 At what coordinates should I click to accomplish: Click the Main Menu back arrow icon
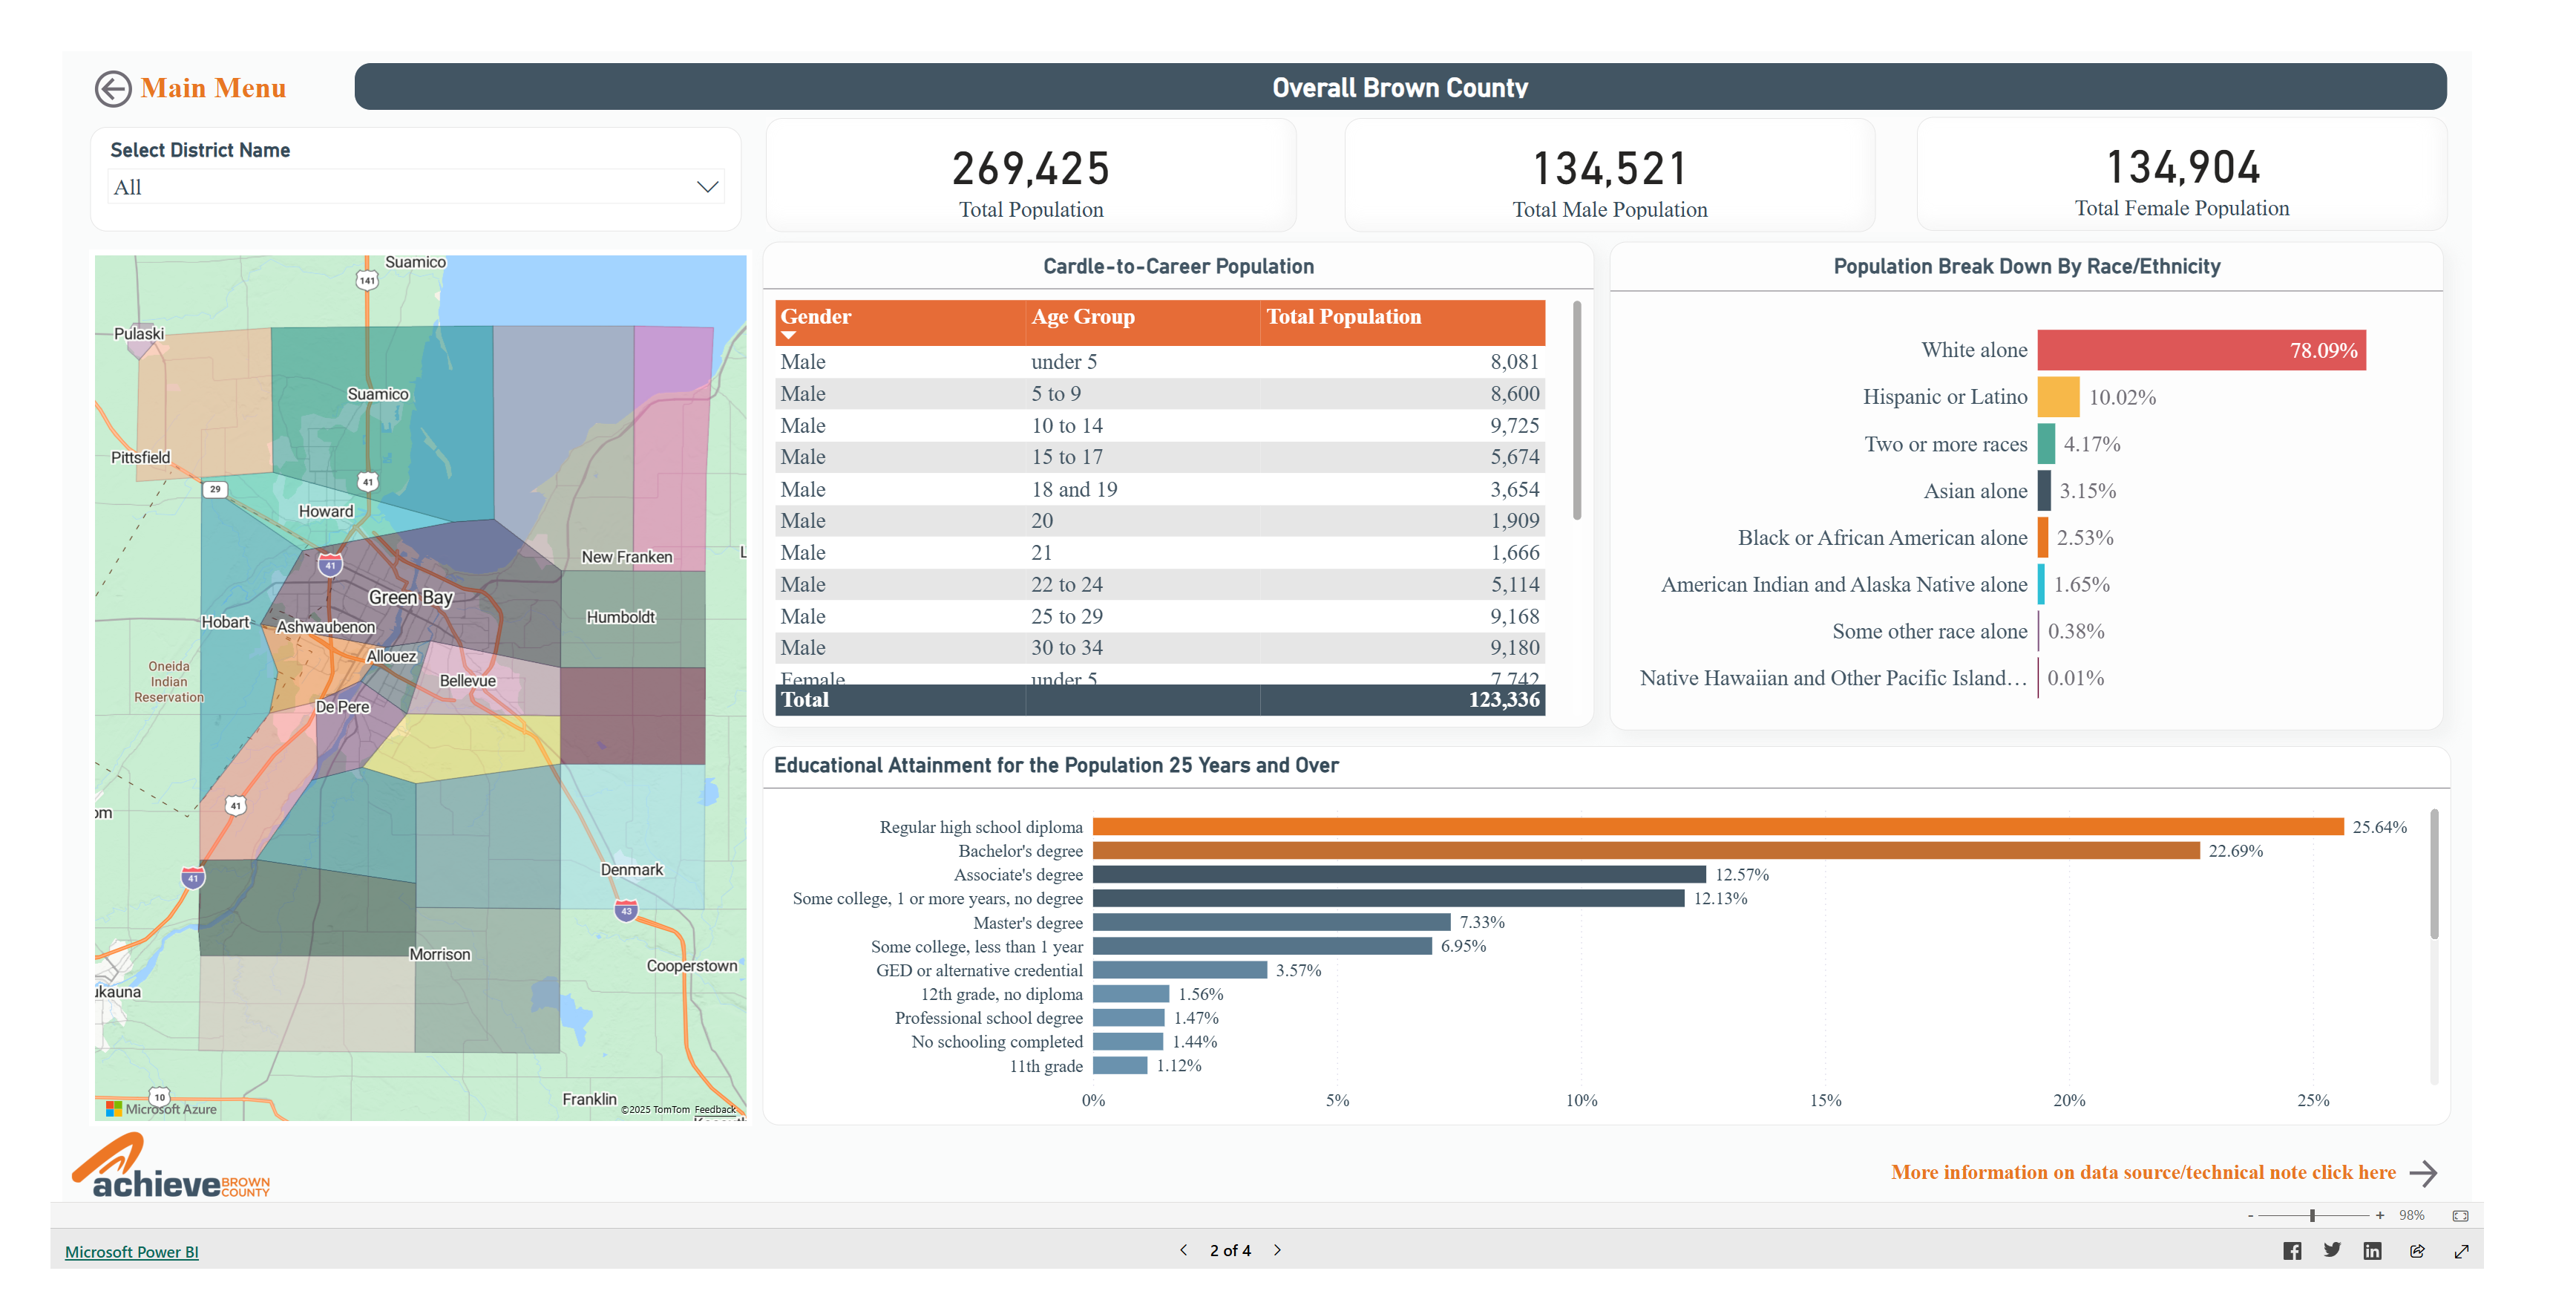tap(112, 89)
